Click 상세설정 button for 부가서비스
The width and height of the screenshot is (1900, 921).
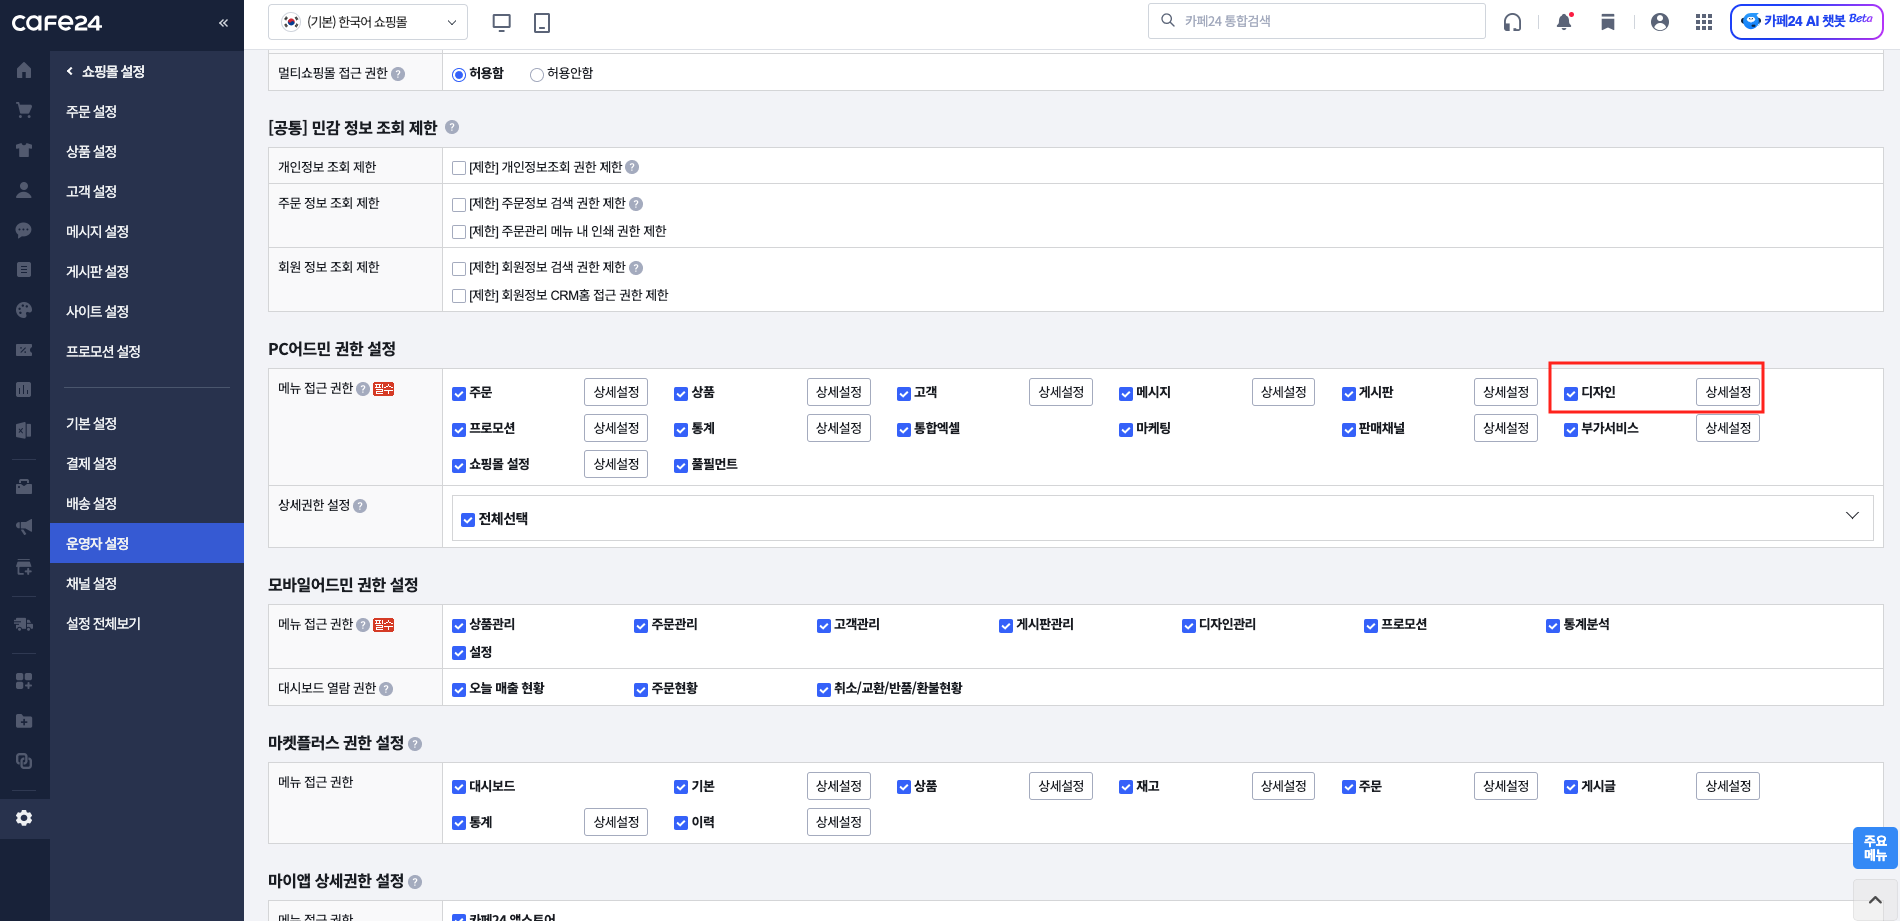[1728, 428]
